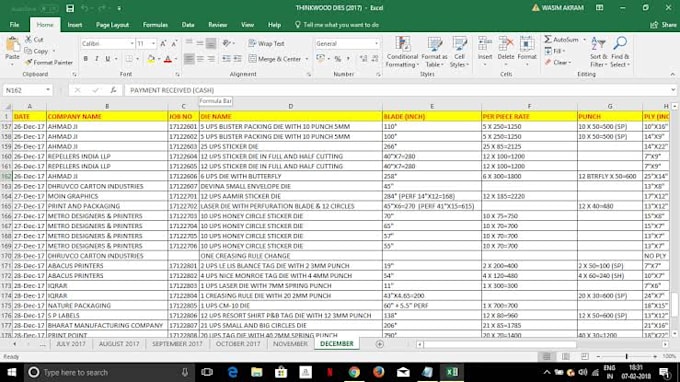Open the Calibri font name dropdown
The width and height of the screenshot is (680, 382).
coord(131,44)
